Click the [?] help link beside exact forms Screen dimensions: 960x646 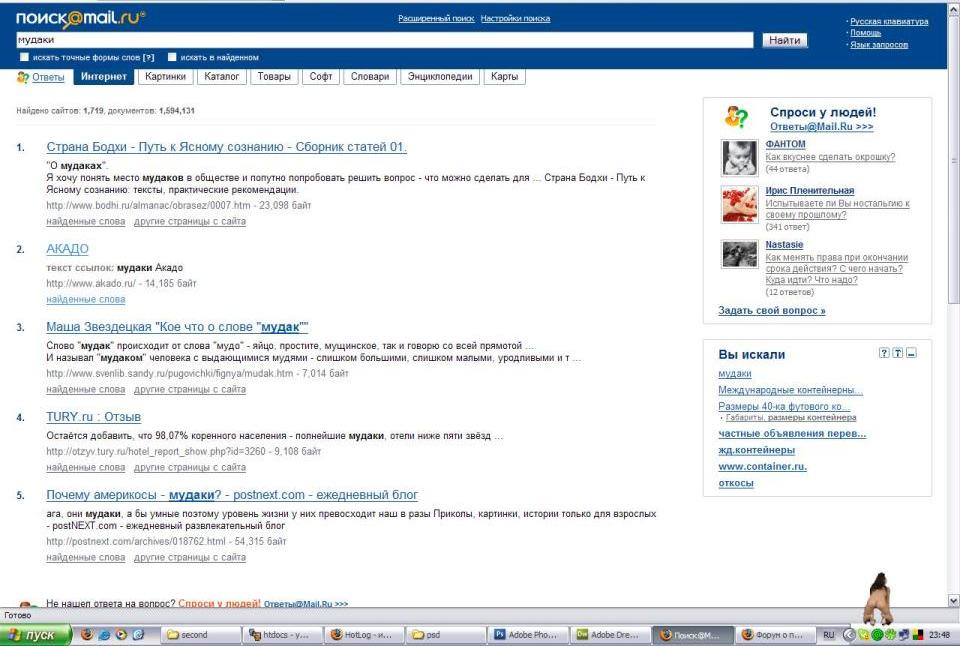(x=148, y=58)
